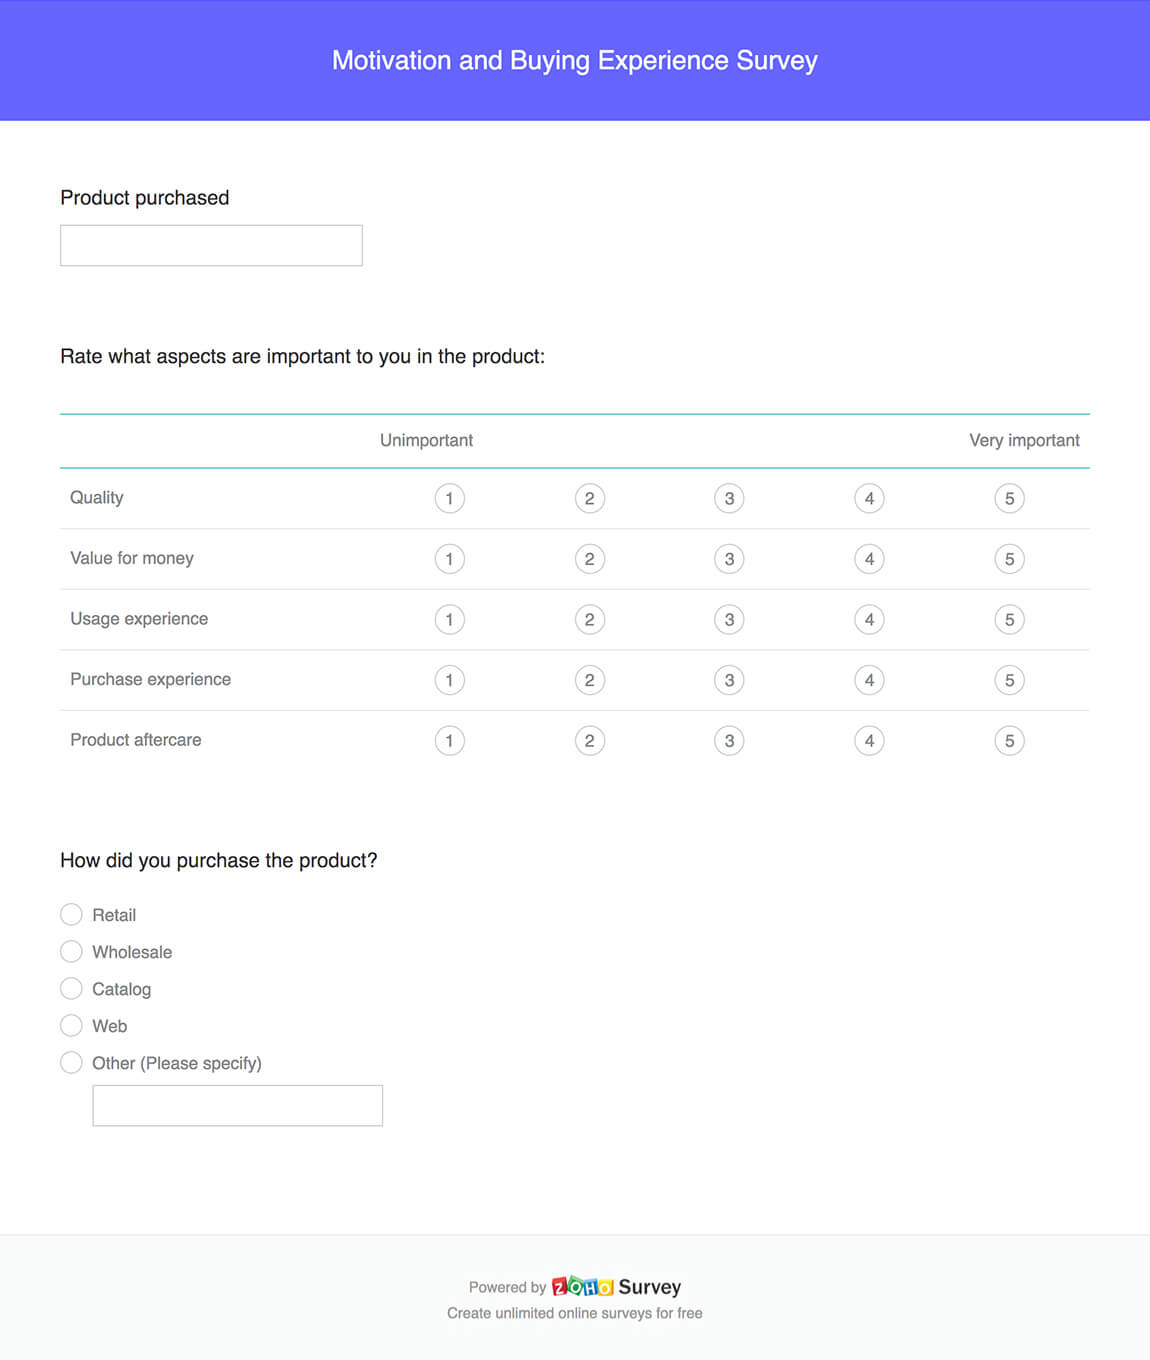Screen dimensions: 1150x1360
Task: Rate Purchase experience as 1
Action: (x=450, y=679)
